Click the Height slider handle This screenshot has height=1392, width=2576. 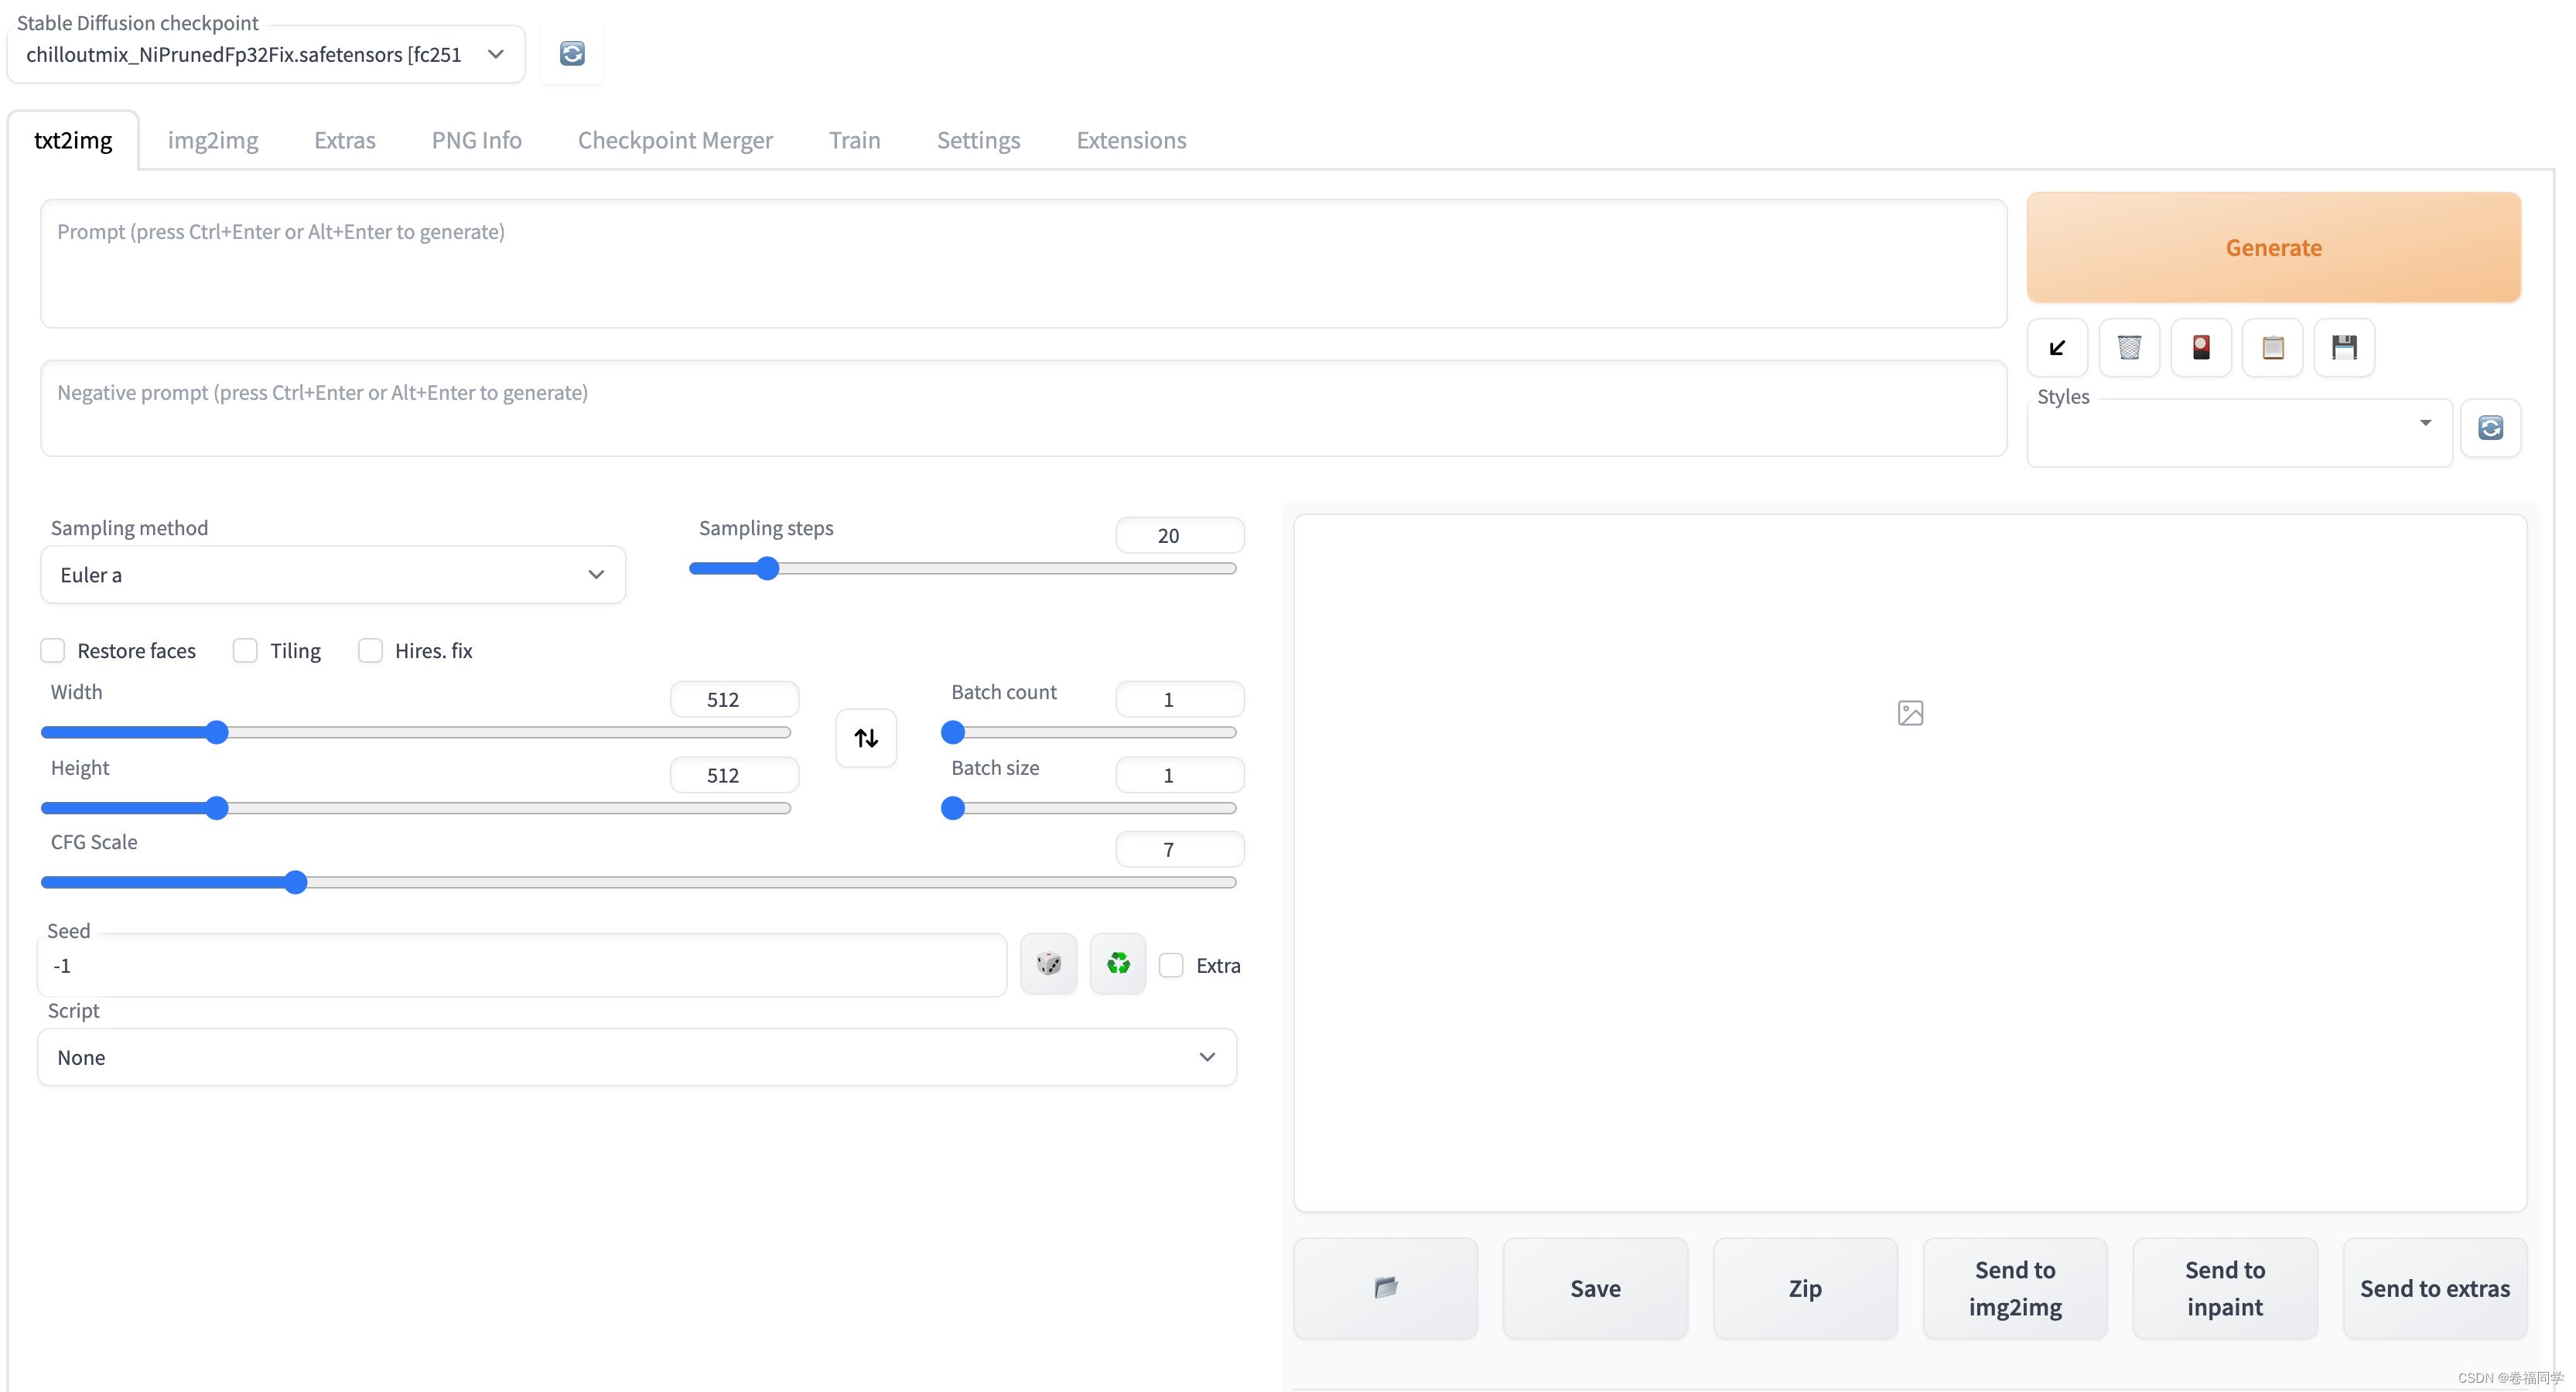click(x=217, y=808)
